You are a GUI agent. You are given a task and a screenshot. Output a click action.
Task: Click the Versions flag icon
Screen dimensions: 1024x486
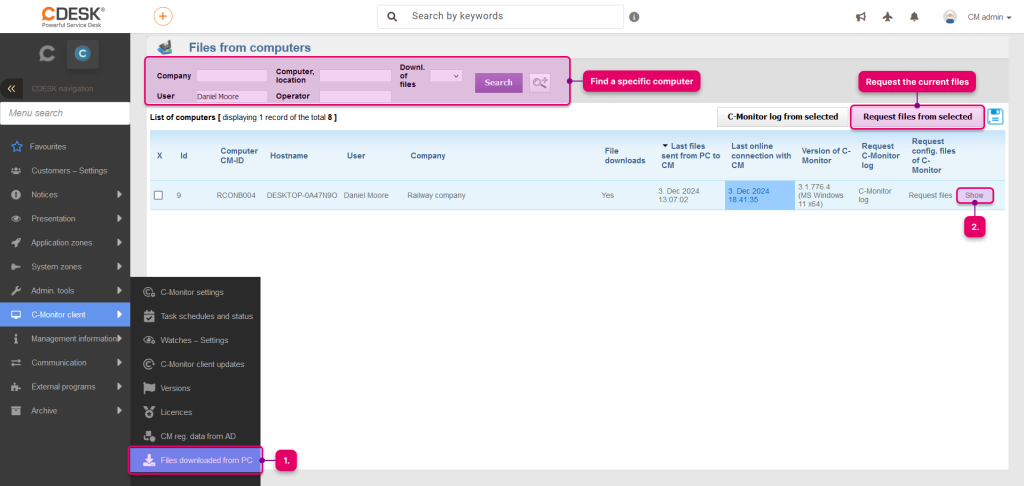pyautogui.click(x=148, y=388)
